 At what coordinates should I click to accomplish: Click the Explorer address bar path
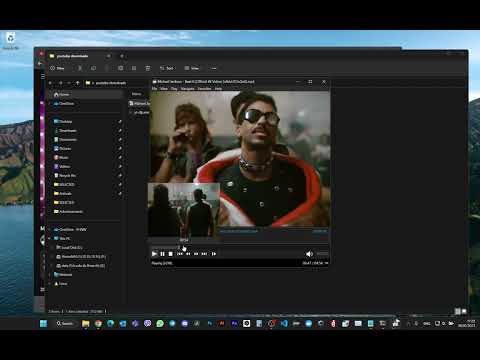[x=111, y=83]
